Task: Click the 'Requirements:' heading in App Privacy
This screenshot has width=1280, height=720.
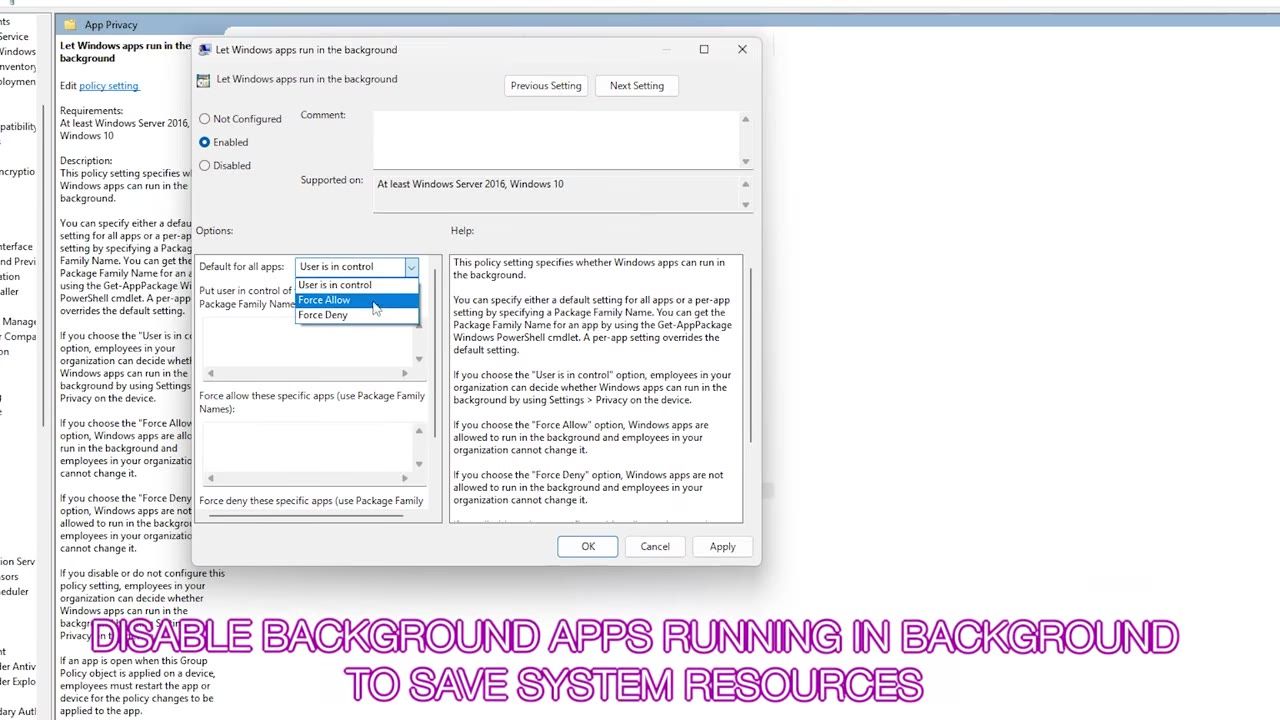Action: click(92, 111)
